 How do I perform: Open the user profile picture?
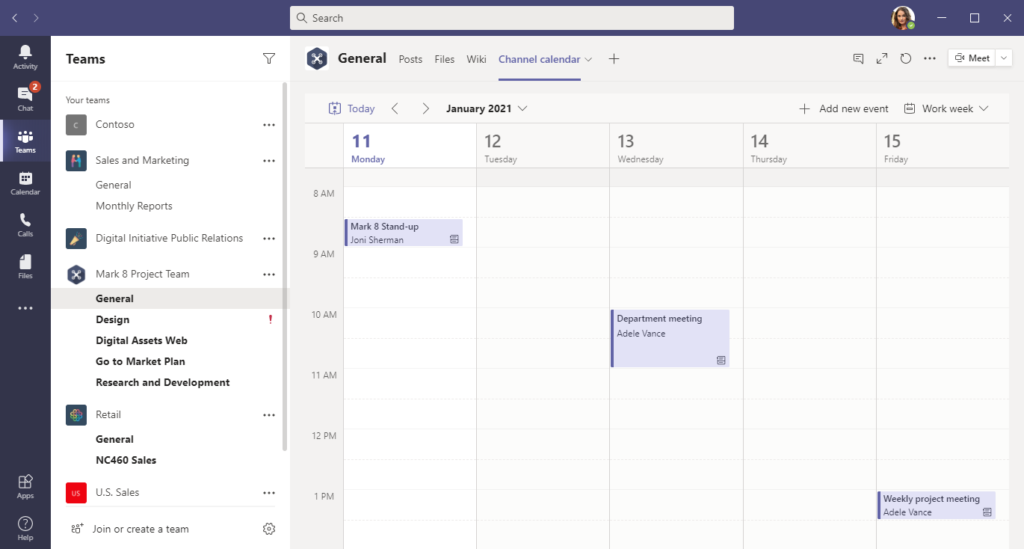[903, 18]
